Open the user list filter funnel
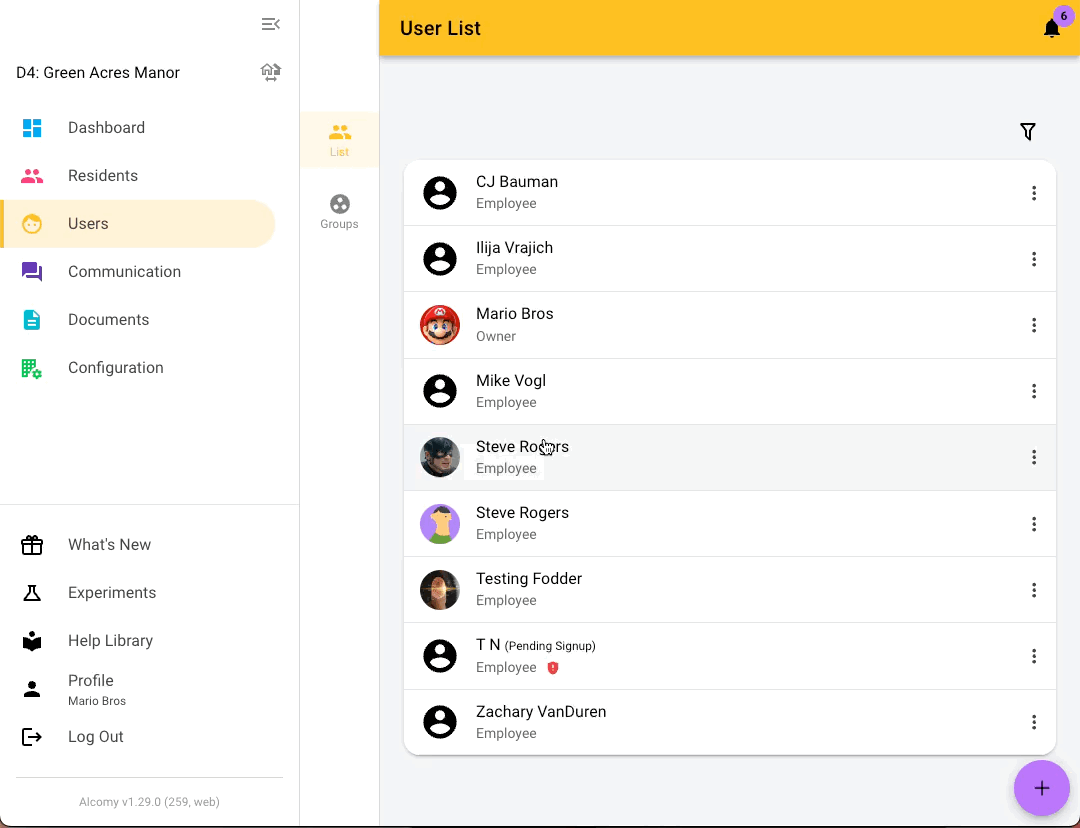 [x=1028, y=131]
